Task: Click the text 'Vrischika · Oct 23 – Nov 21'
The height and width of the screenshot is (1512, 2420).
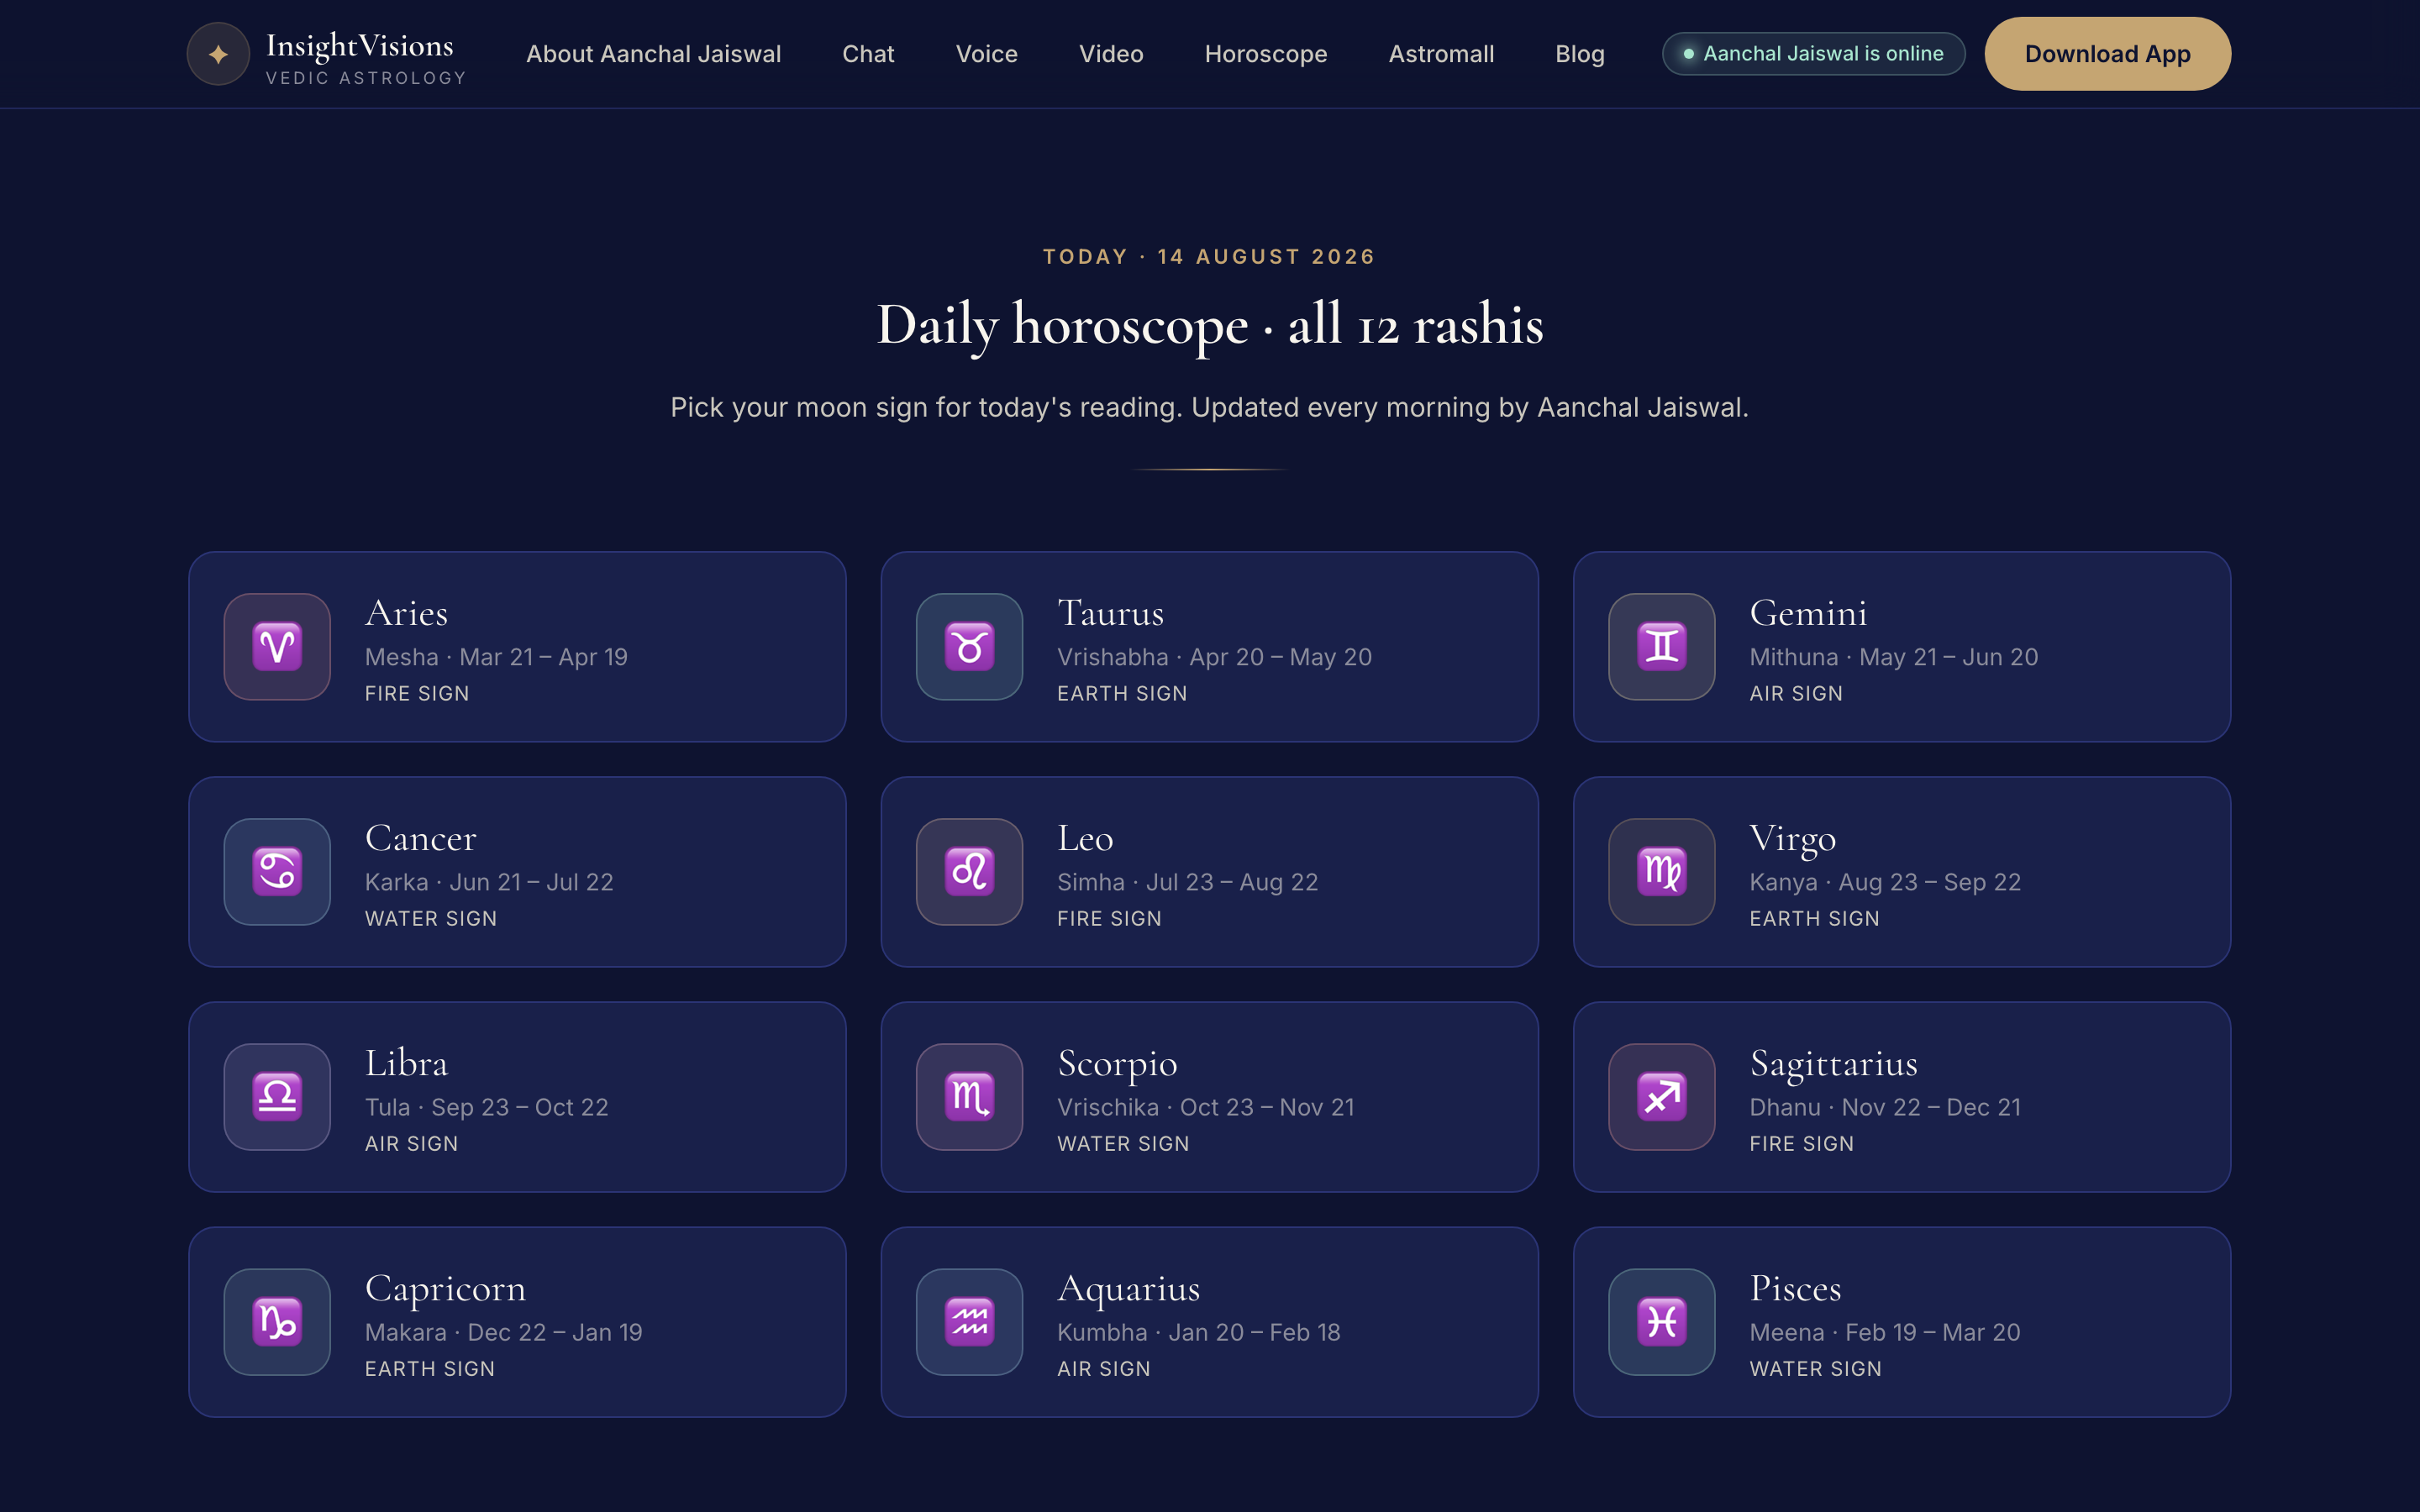Action: 1205,1107
